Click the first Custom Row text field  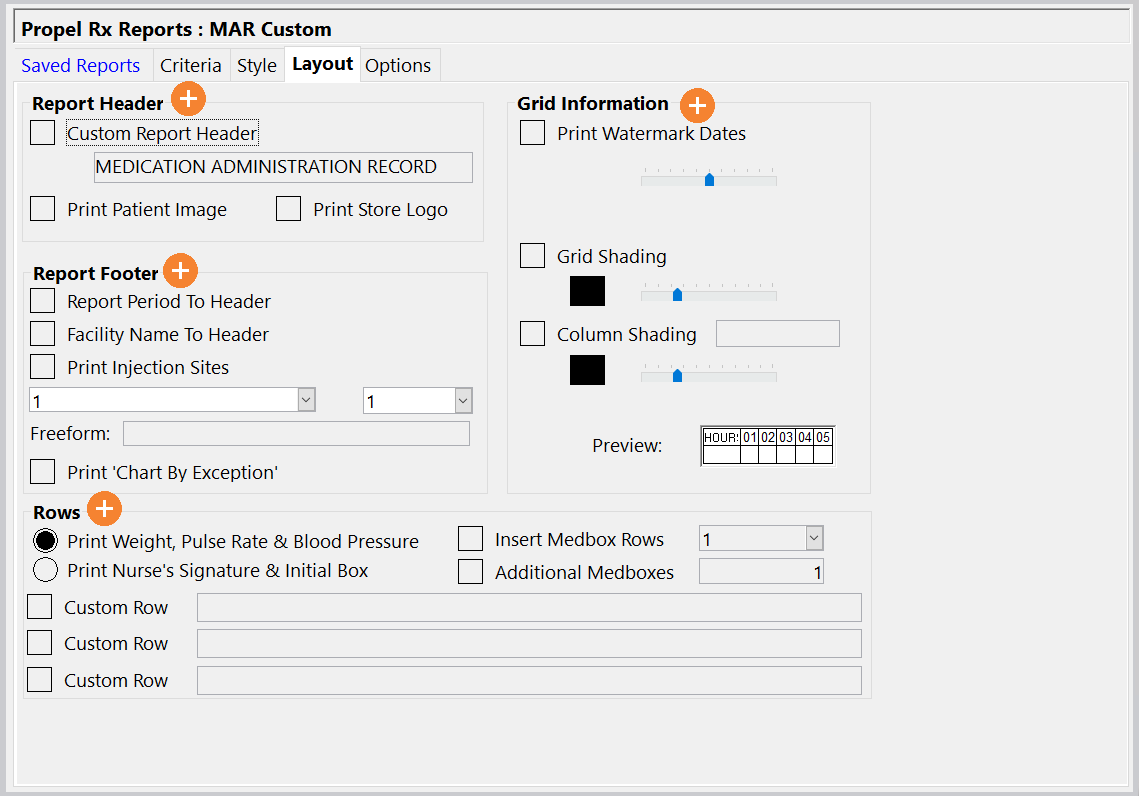[x=529, y=608]
